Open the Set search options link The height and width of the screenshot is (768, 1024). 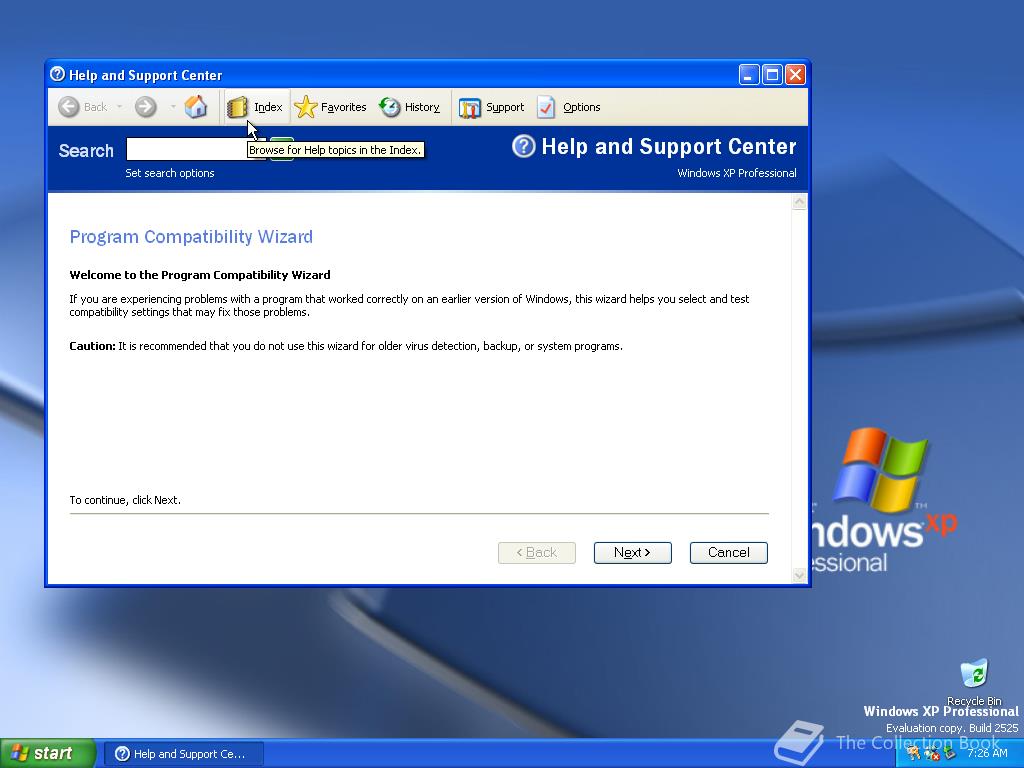(x=170, y=173)
